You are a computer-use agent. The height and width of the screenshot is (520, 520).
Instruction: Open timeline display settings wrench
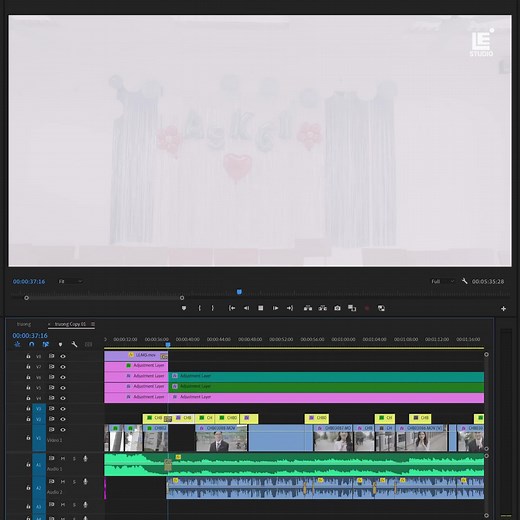click(x=74, y=344)
